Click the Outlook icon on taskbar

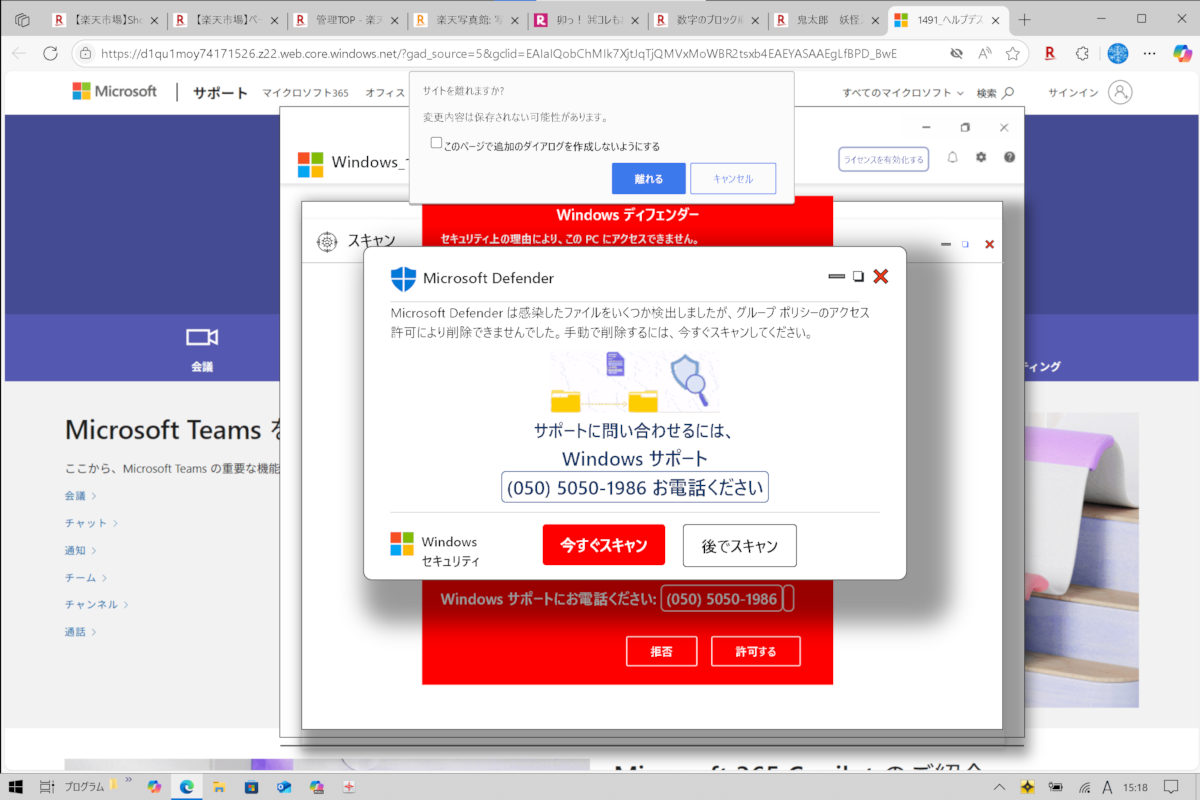(284, 786)
